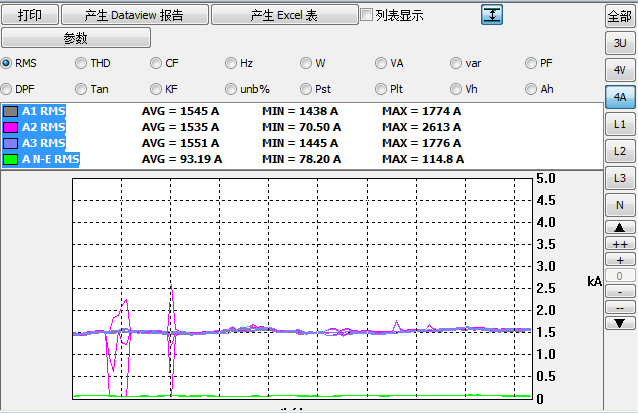The height and width of the screenshot is (413, 638).
Task: Select the L1 phase button
Action: 620,124
